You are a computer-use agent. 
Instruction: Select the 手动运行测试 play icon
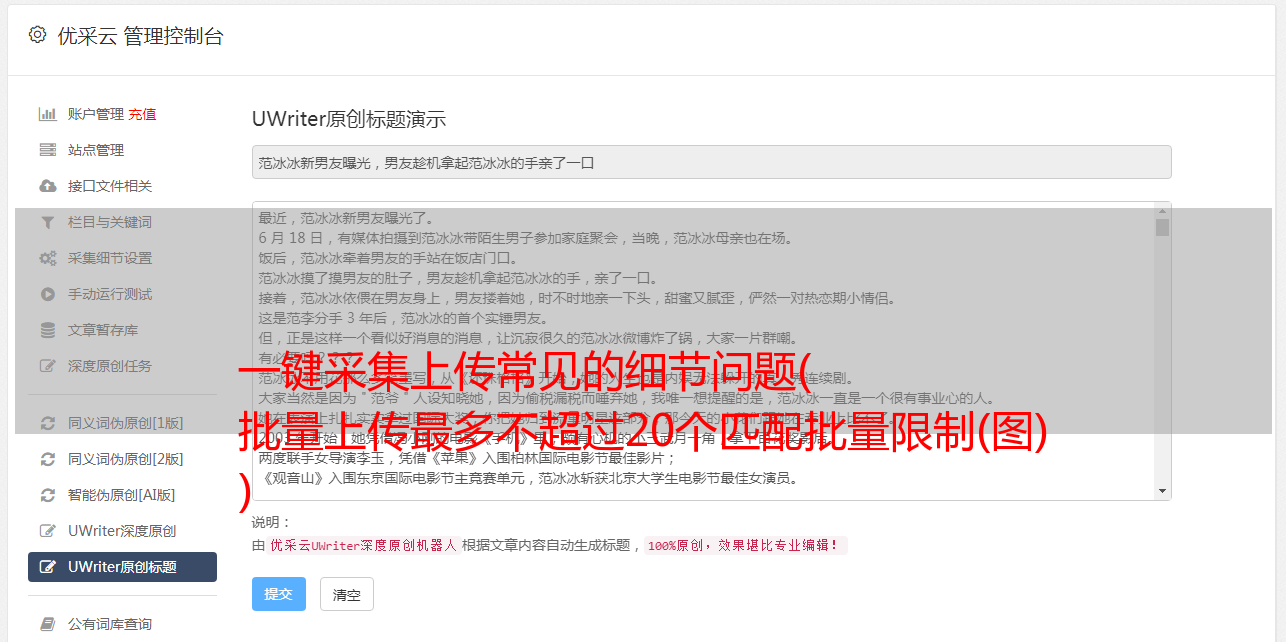(47, 294)
